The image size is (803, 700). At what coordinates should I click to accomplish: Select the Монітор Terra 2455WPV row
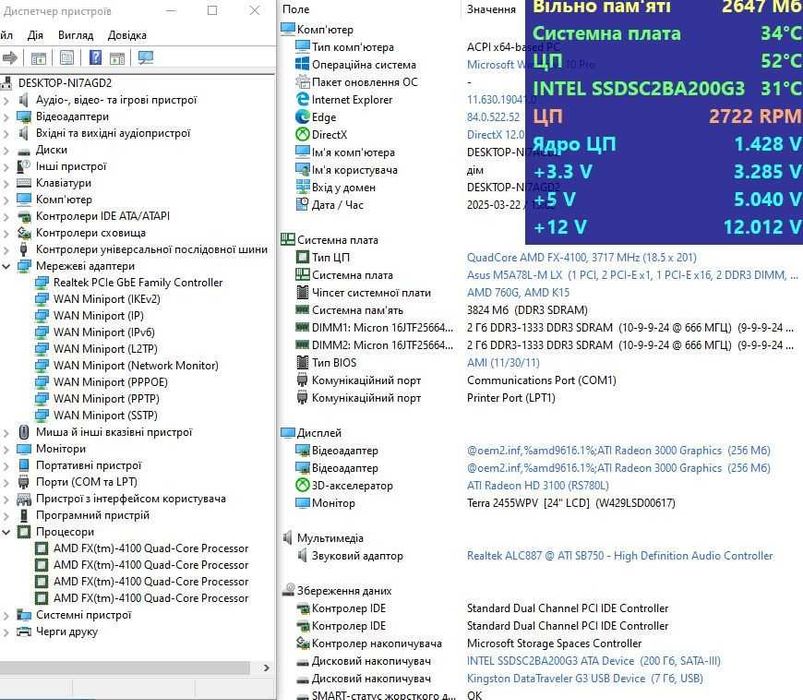click(542, 503)
